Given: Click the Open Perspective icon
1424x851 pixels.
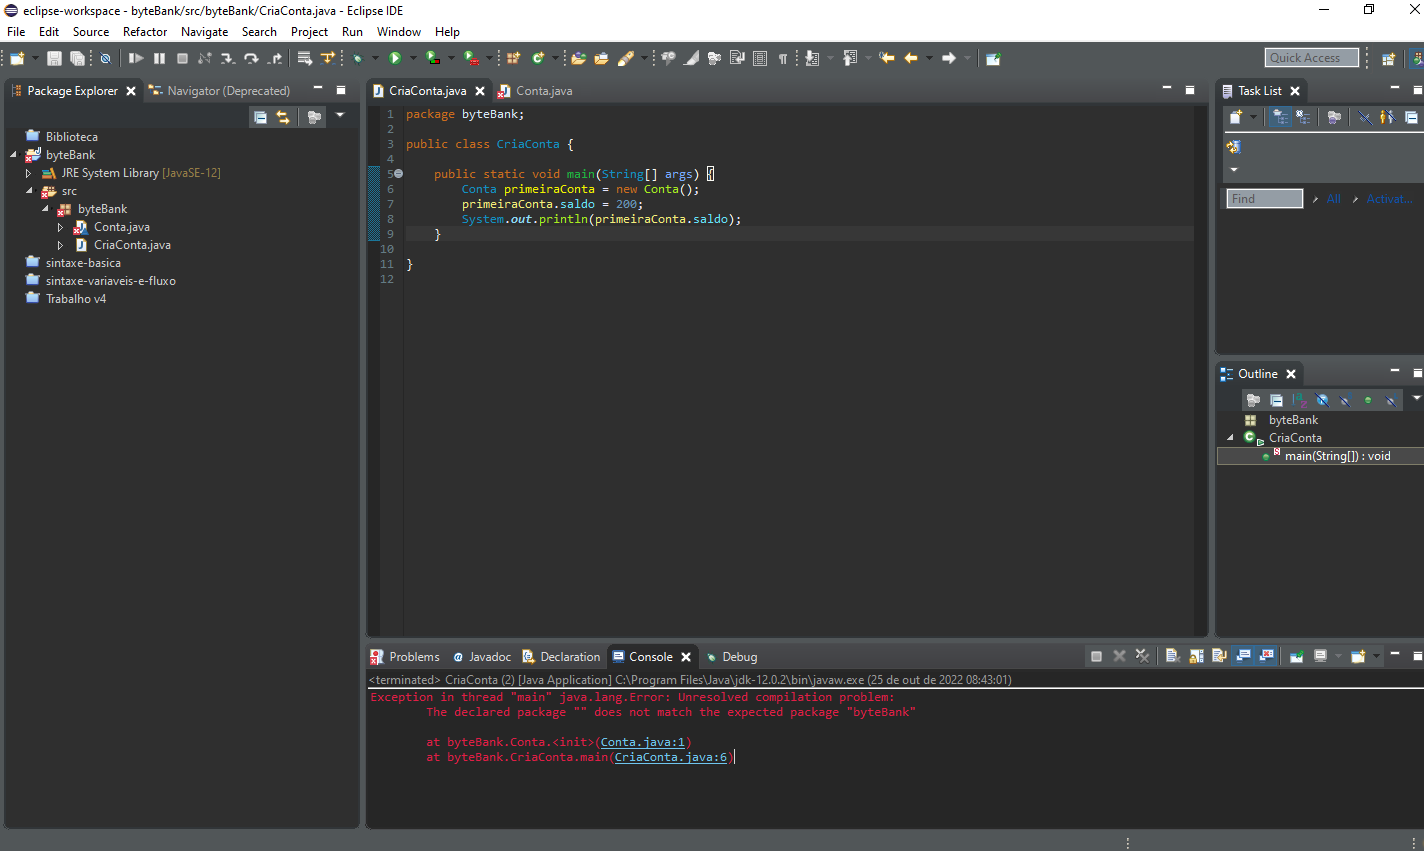Looking at the screenshot, I should point(1388,58).
